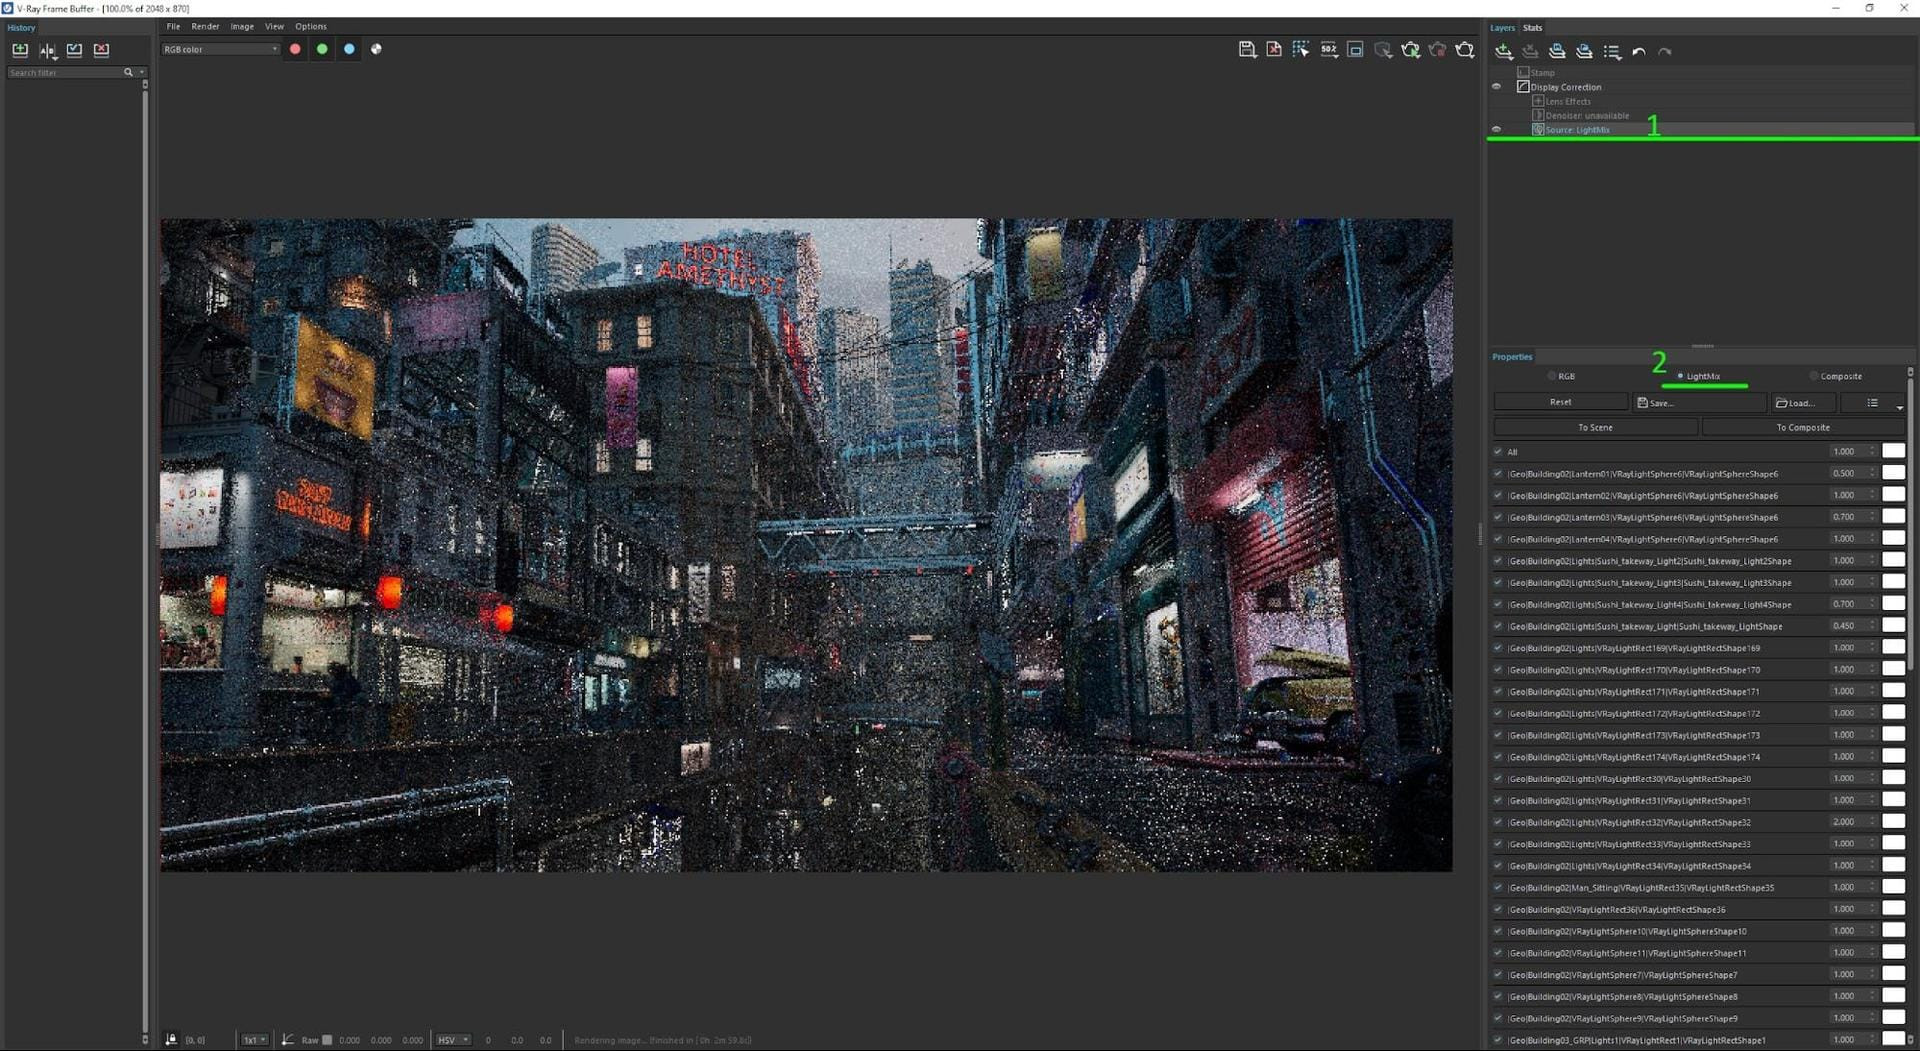Open the RGB color channel dropdown
1920x1051 pixels.
[220, 49]
